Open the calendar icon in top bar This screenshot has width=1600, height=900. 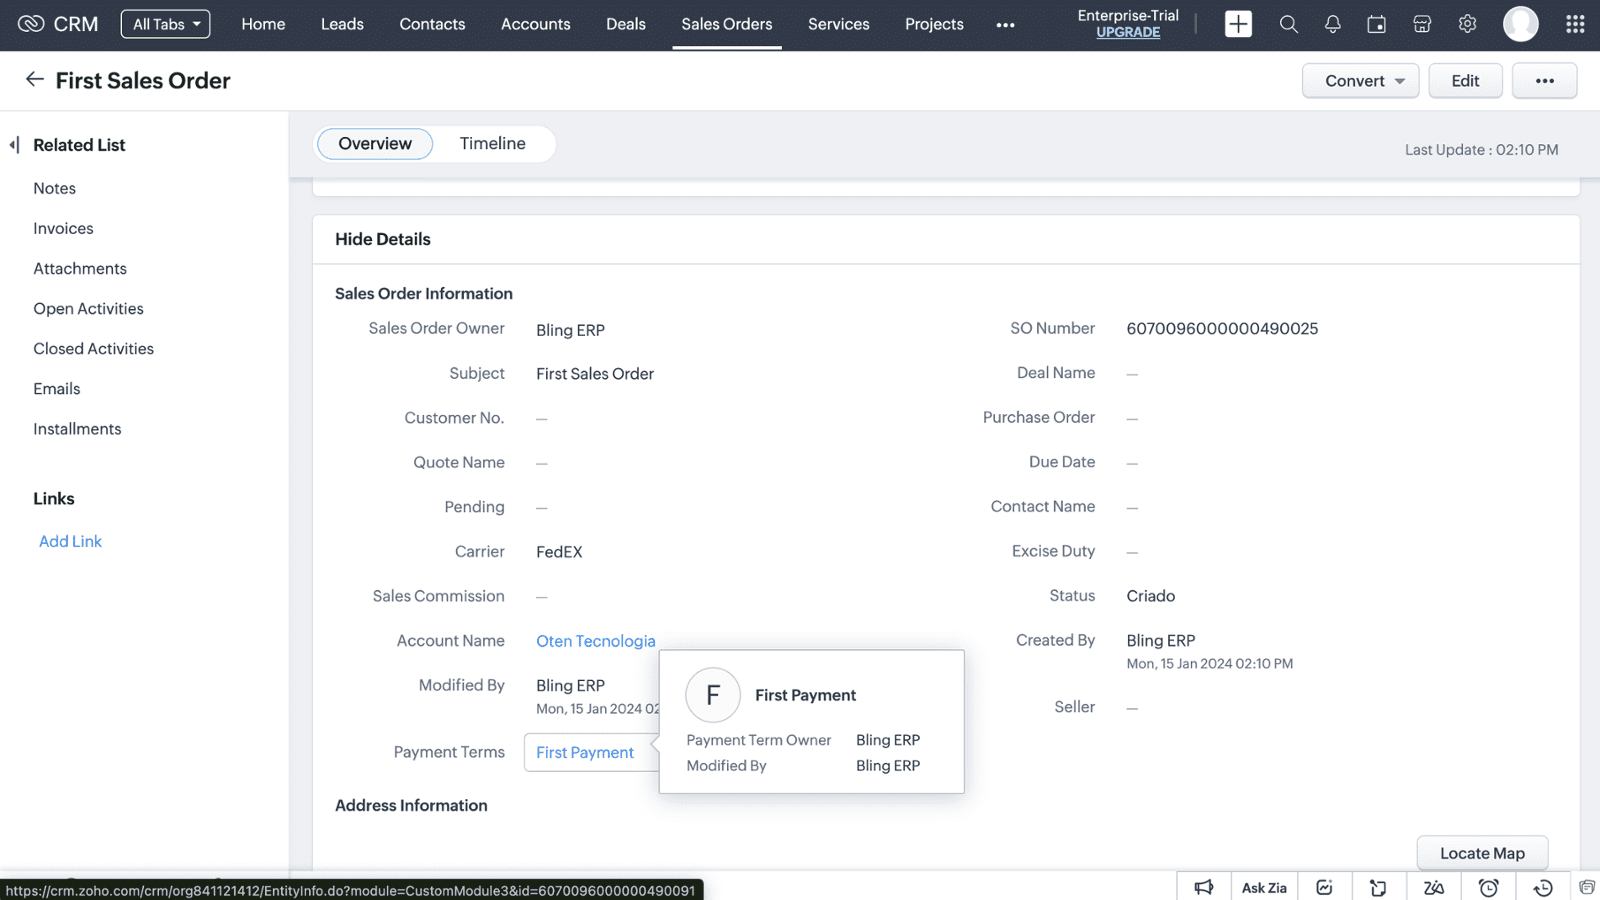tap(1377, 24)
